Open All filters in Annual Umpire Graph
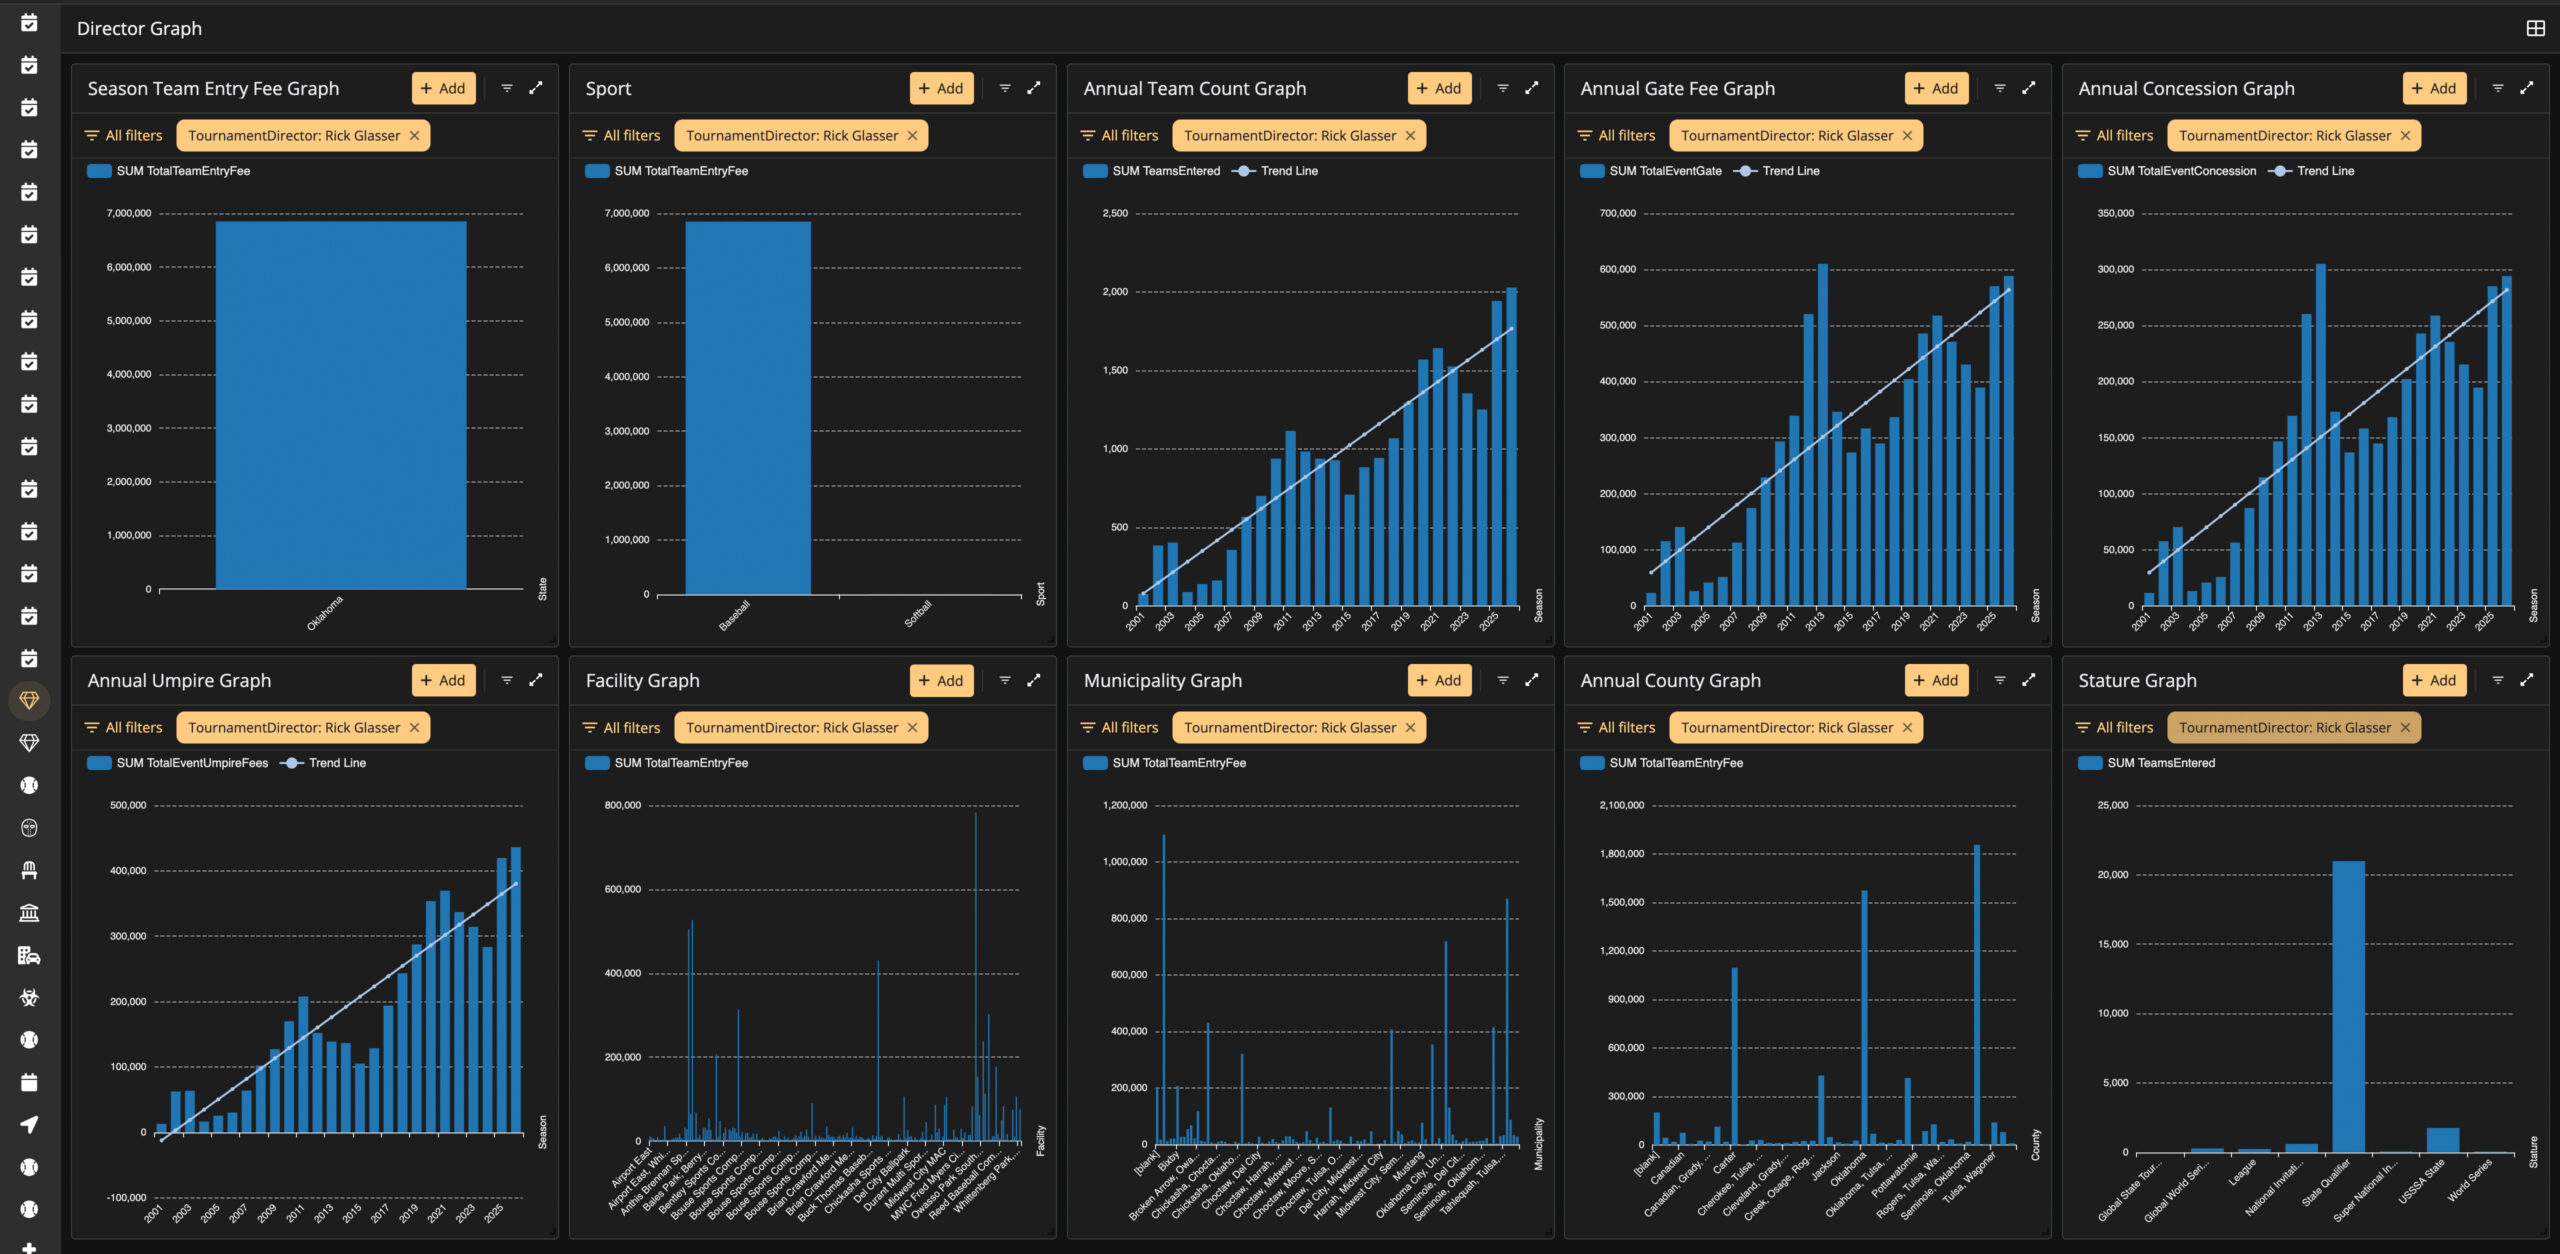This screenshot has width=2560, height=1254. (124, 728)
